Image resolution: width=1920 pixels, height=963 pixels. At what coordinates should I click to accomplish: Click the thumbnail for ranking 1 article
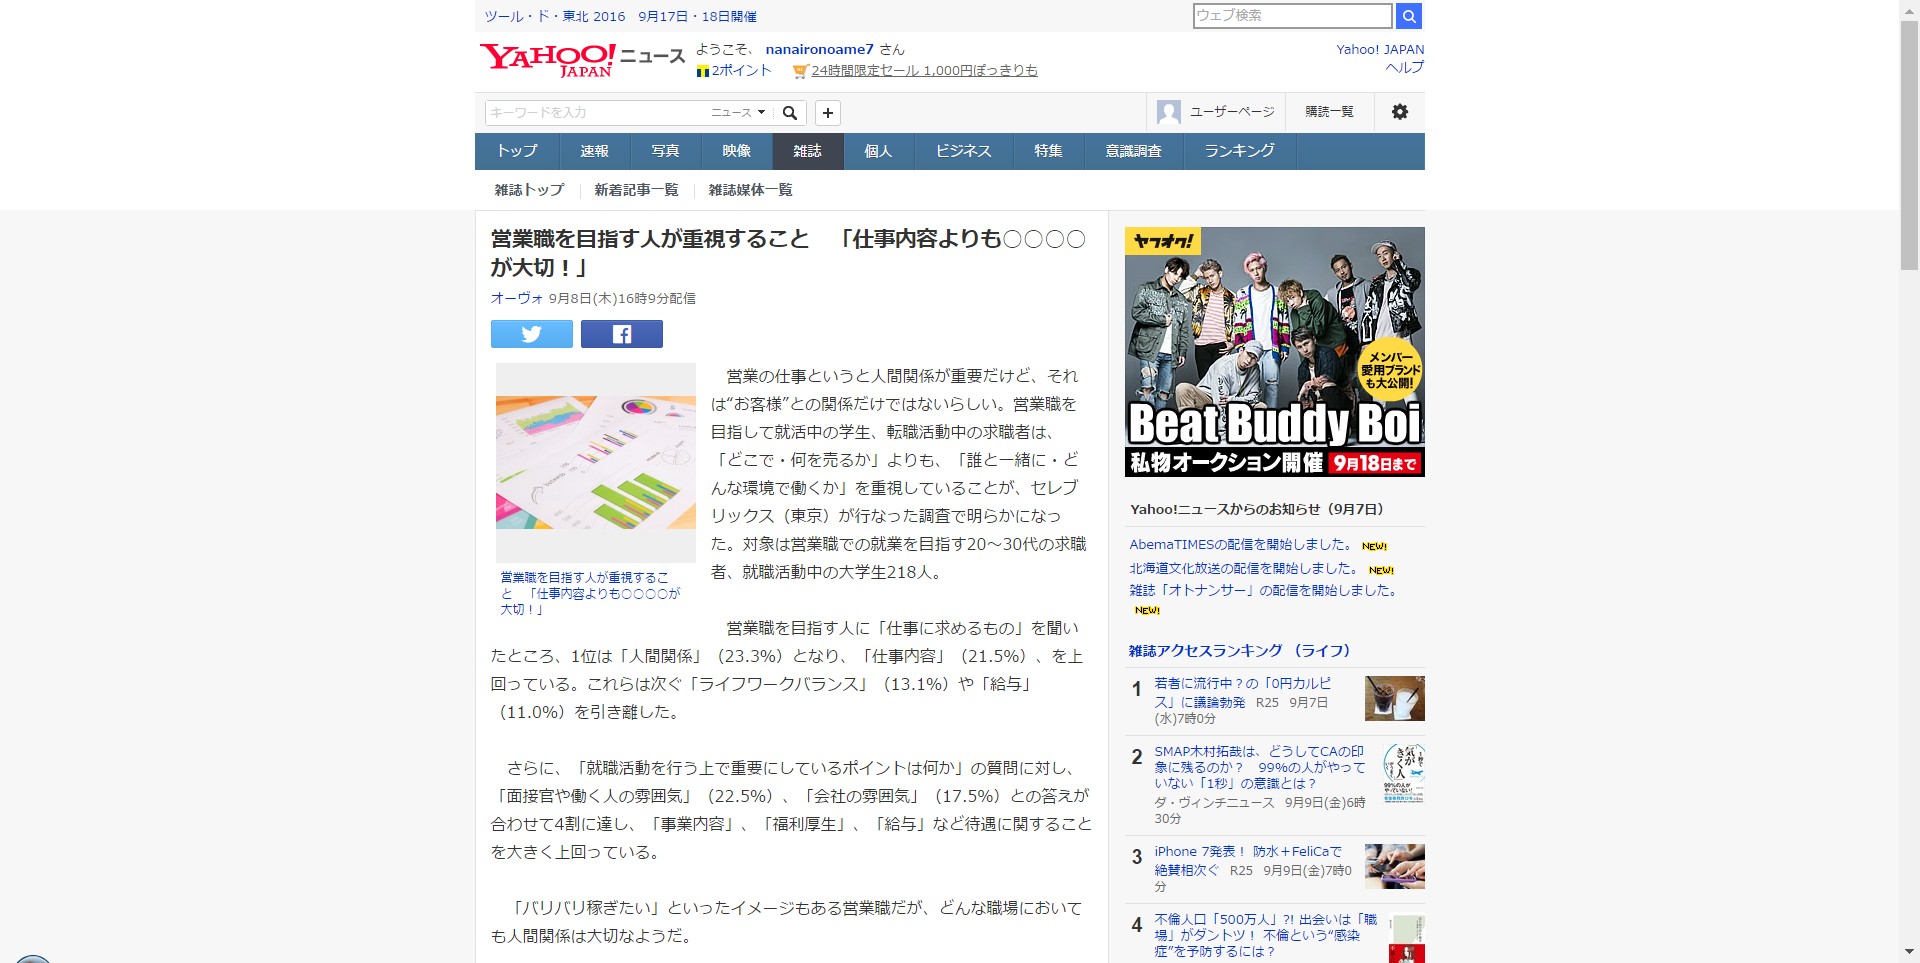(x=1395, y=699)
